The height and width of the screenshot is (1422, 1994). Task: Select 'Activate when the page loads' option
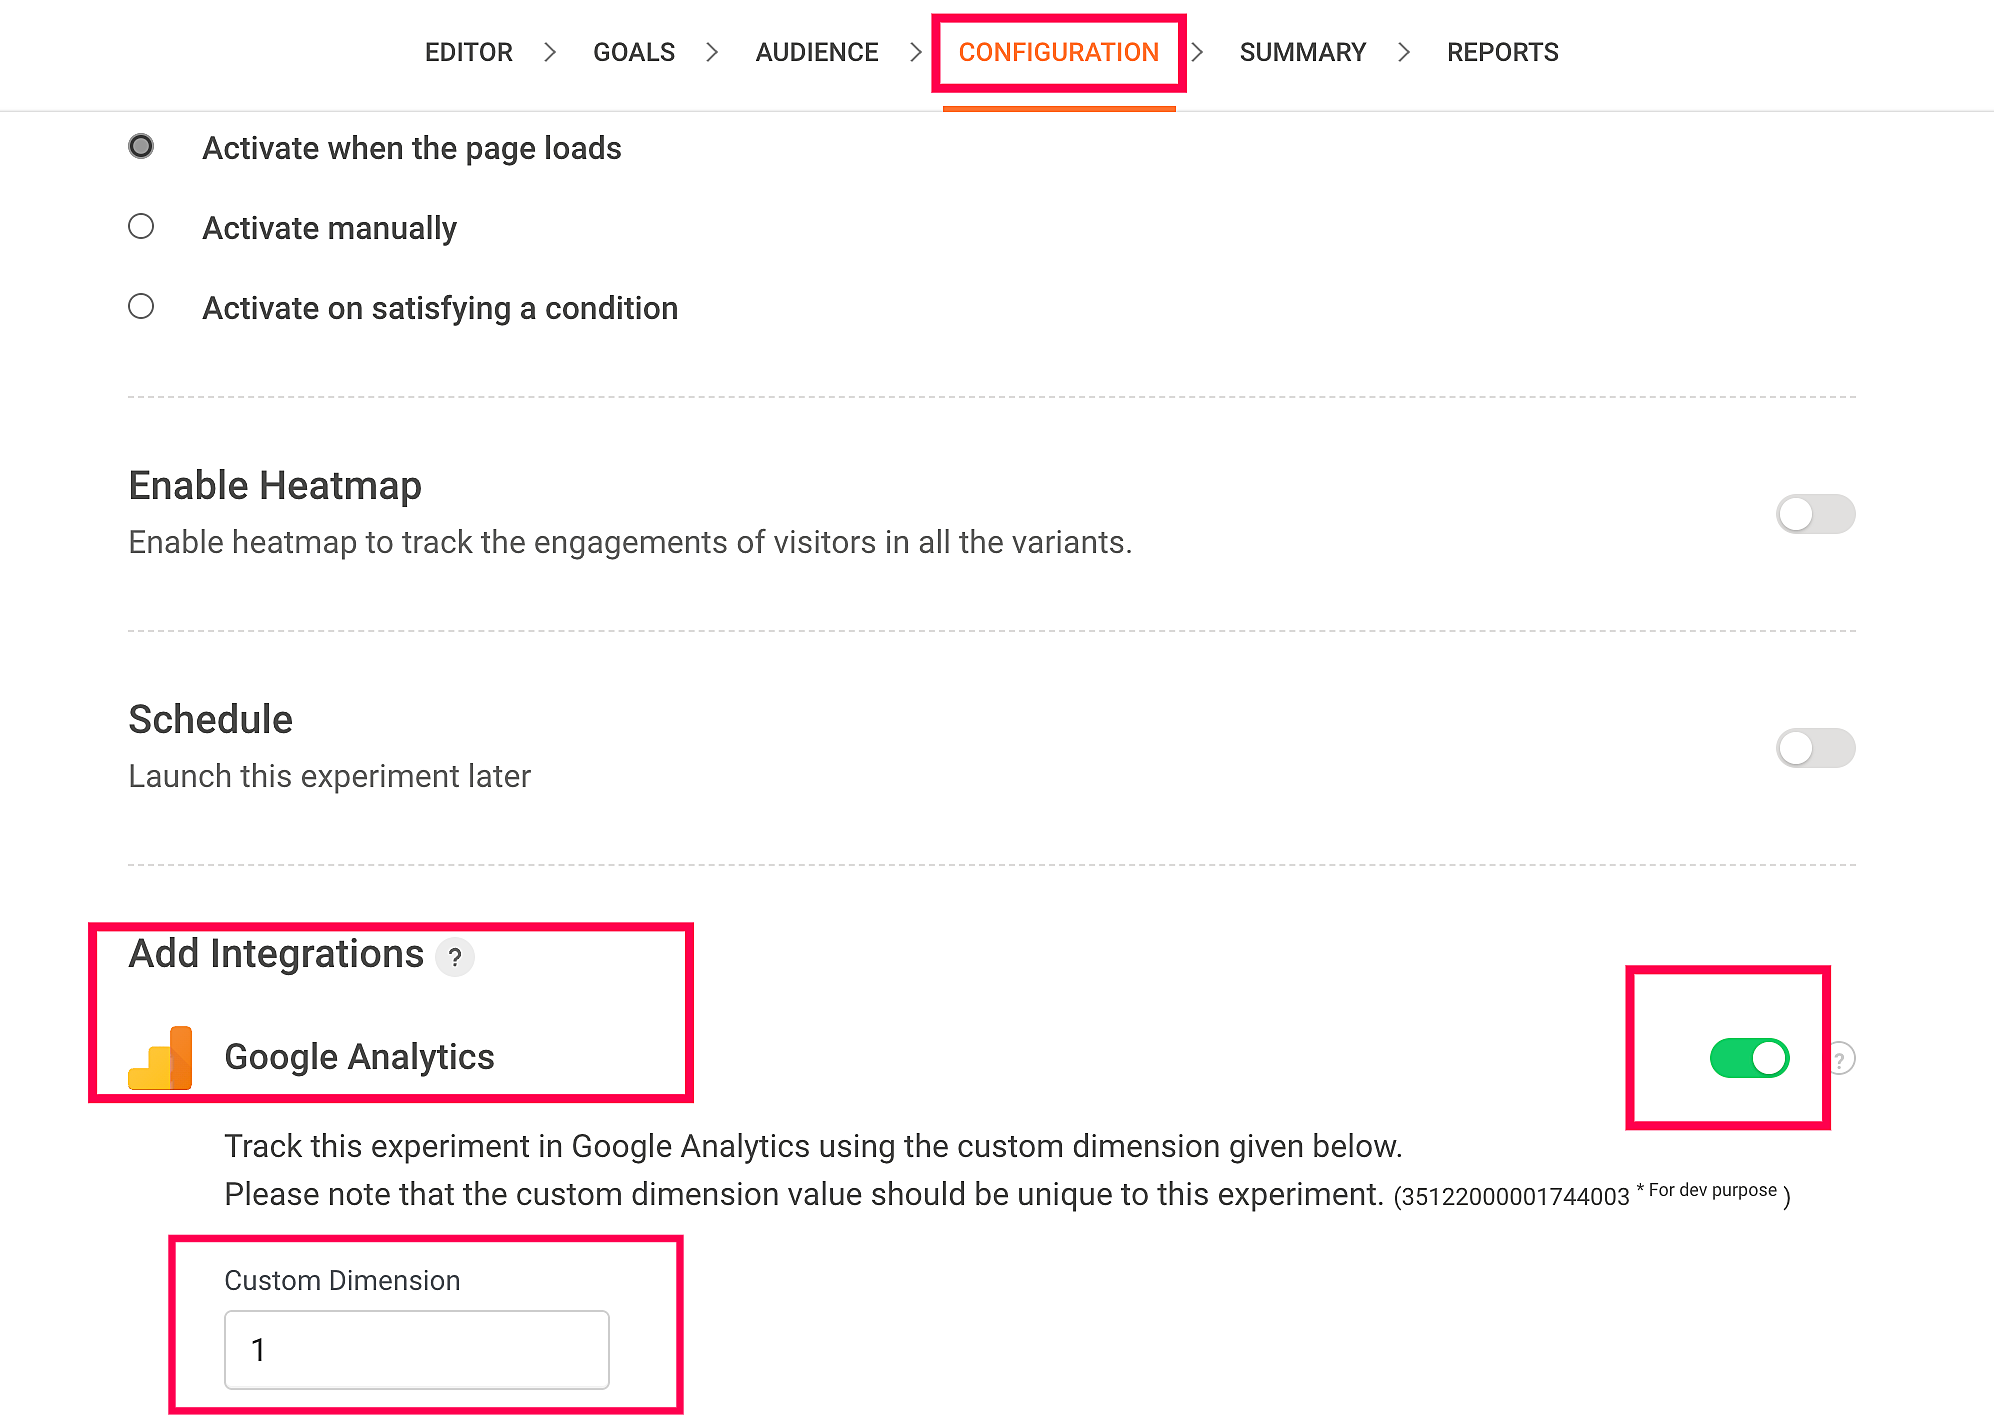tap(141, 147)
